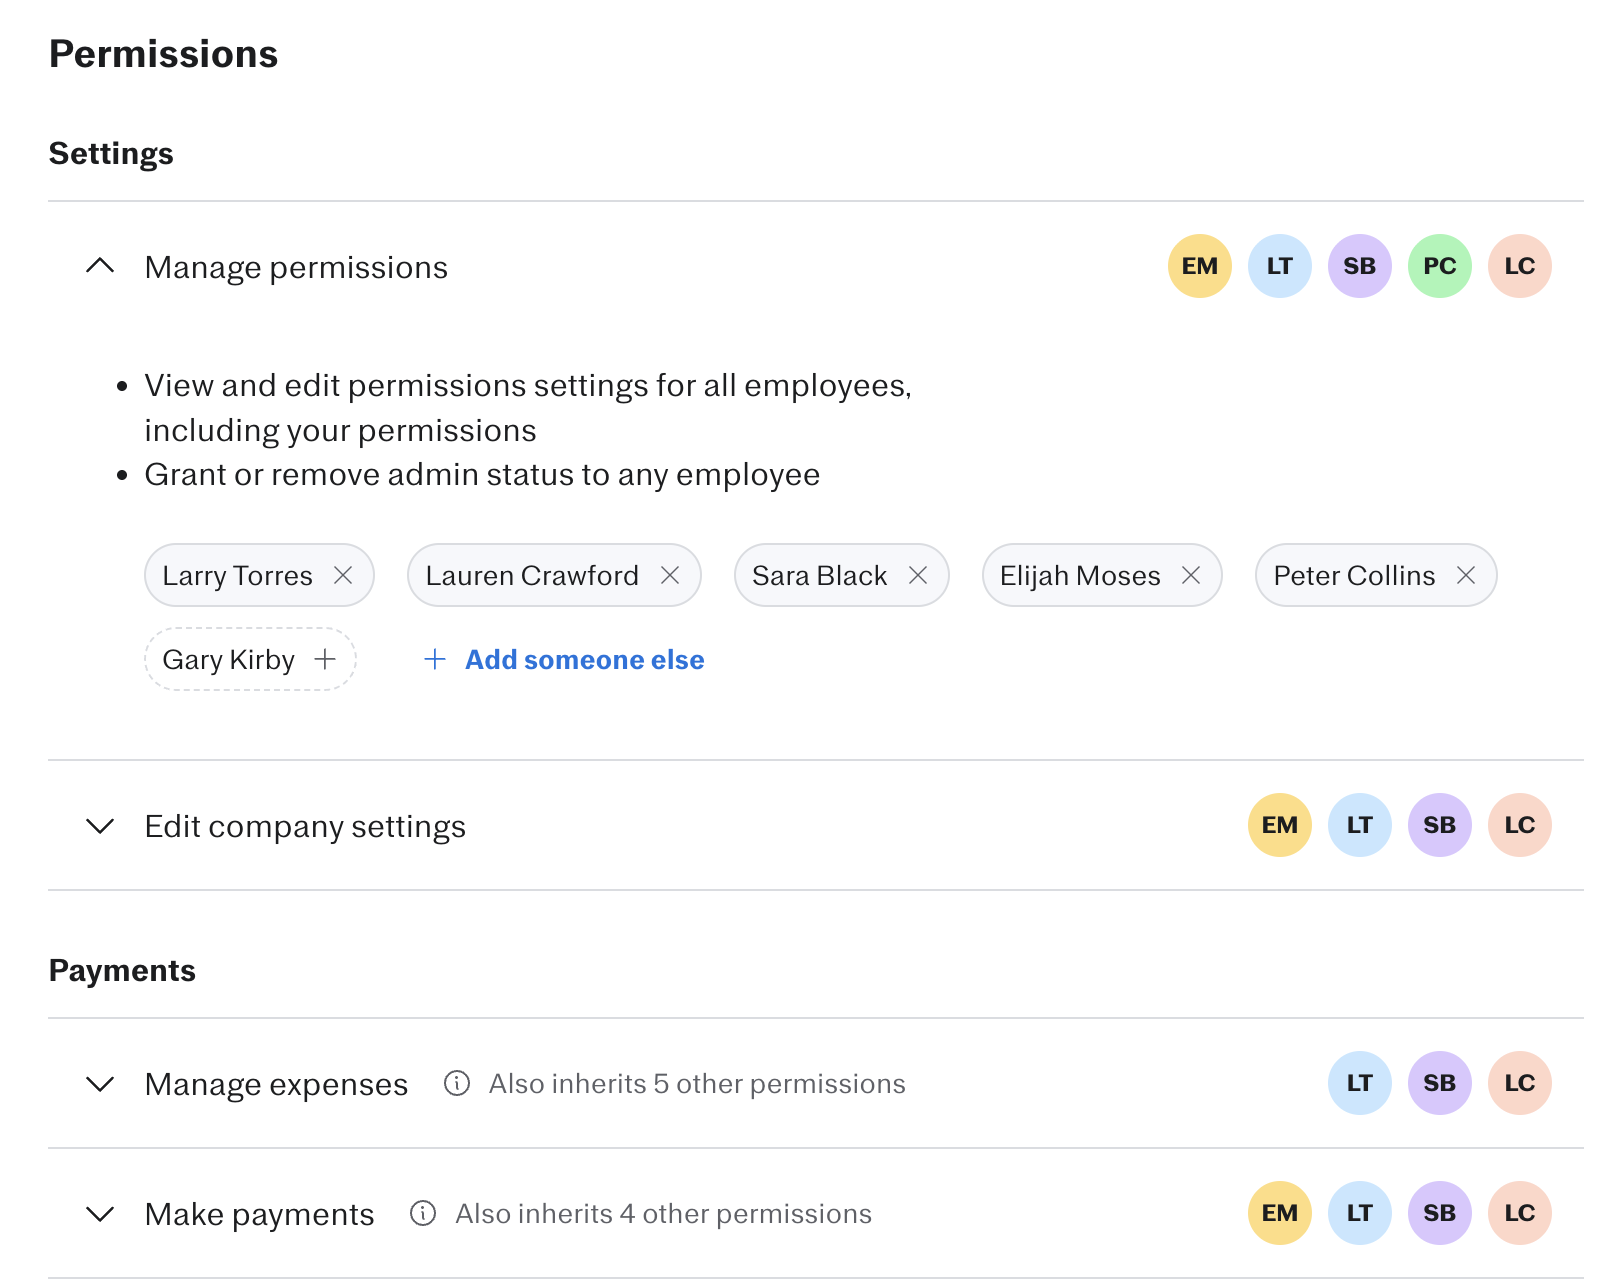Collapse the Manage permissions section
The image size is (1618, 1282).
click(100, 266)
